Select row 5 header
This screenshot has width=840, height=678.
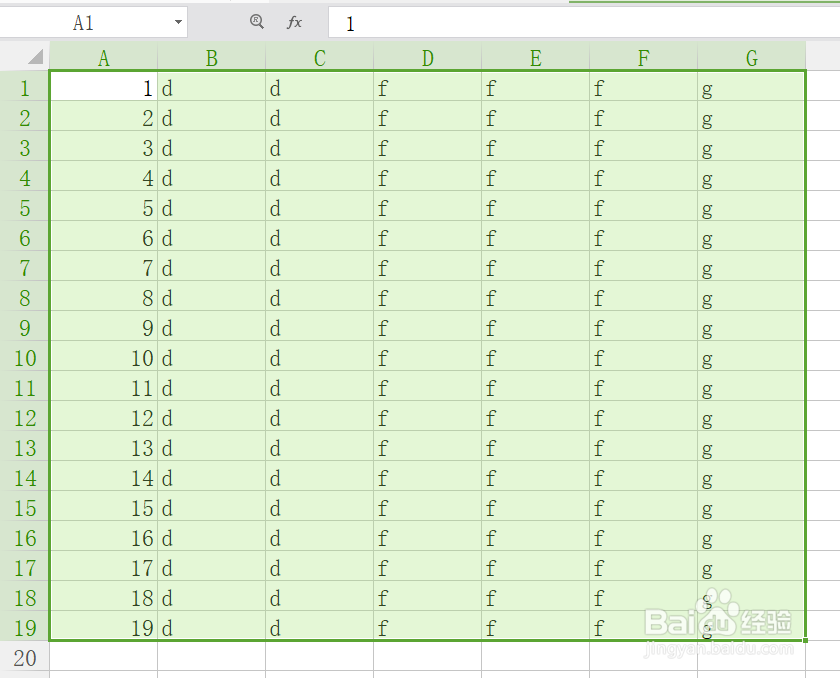click(25, 206)
